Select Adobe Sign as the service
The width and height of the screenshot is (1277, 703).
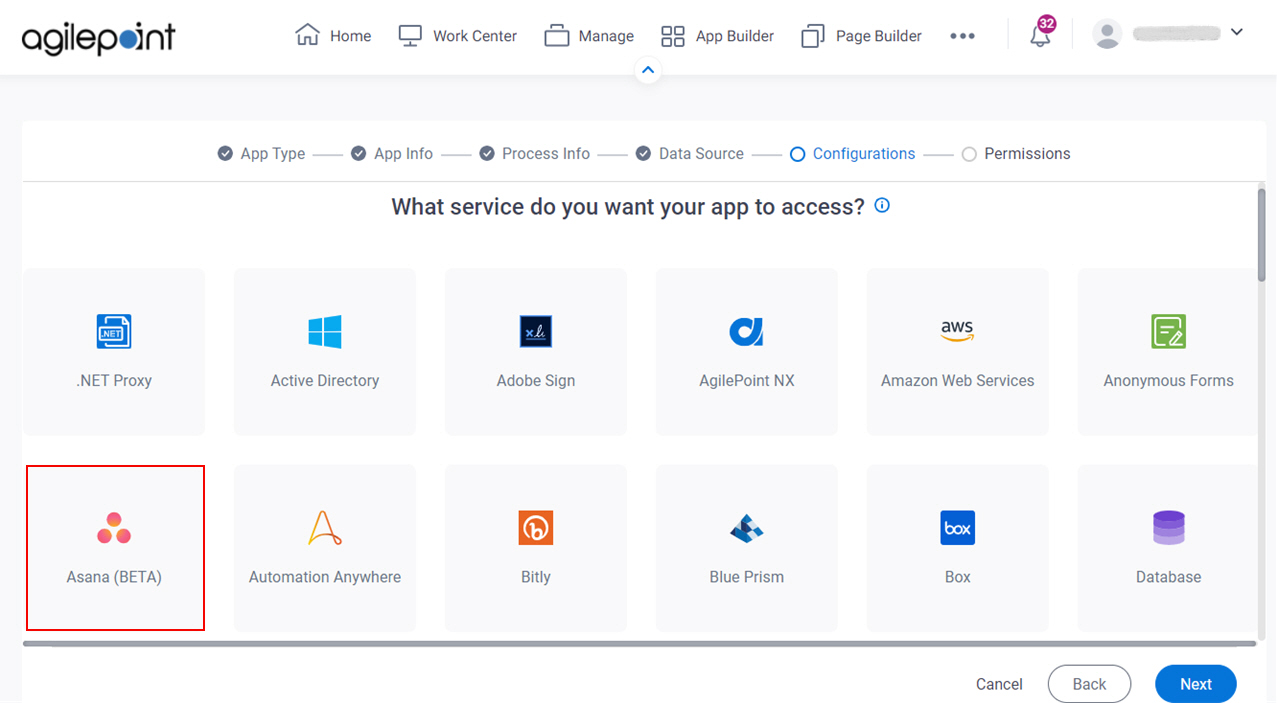(x=535, y=351)
